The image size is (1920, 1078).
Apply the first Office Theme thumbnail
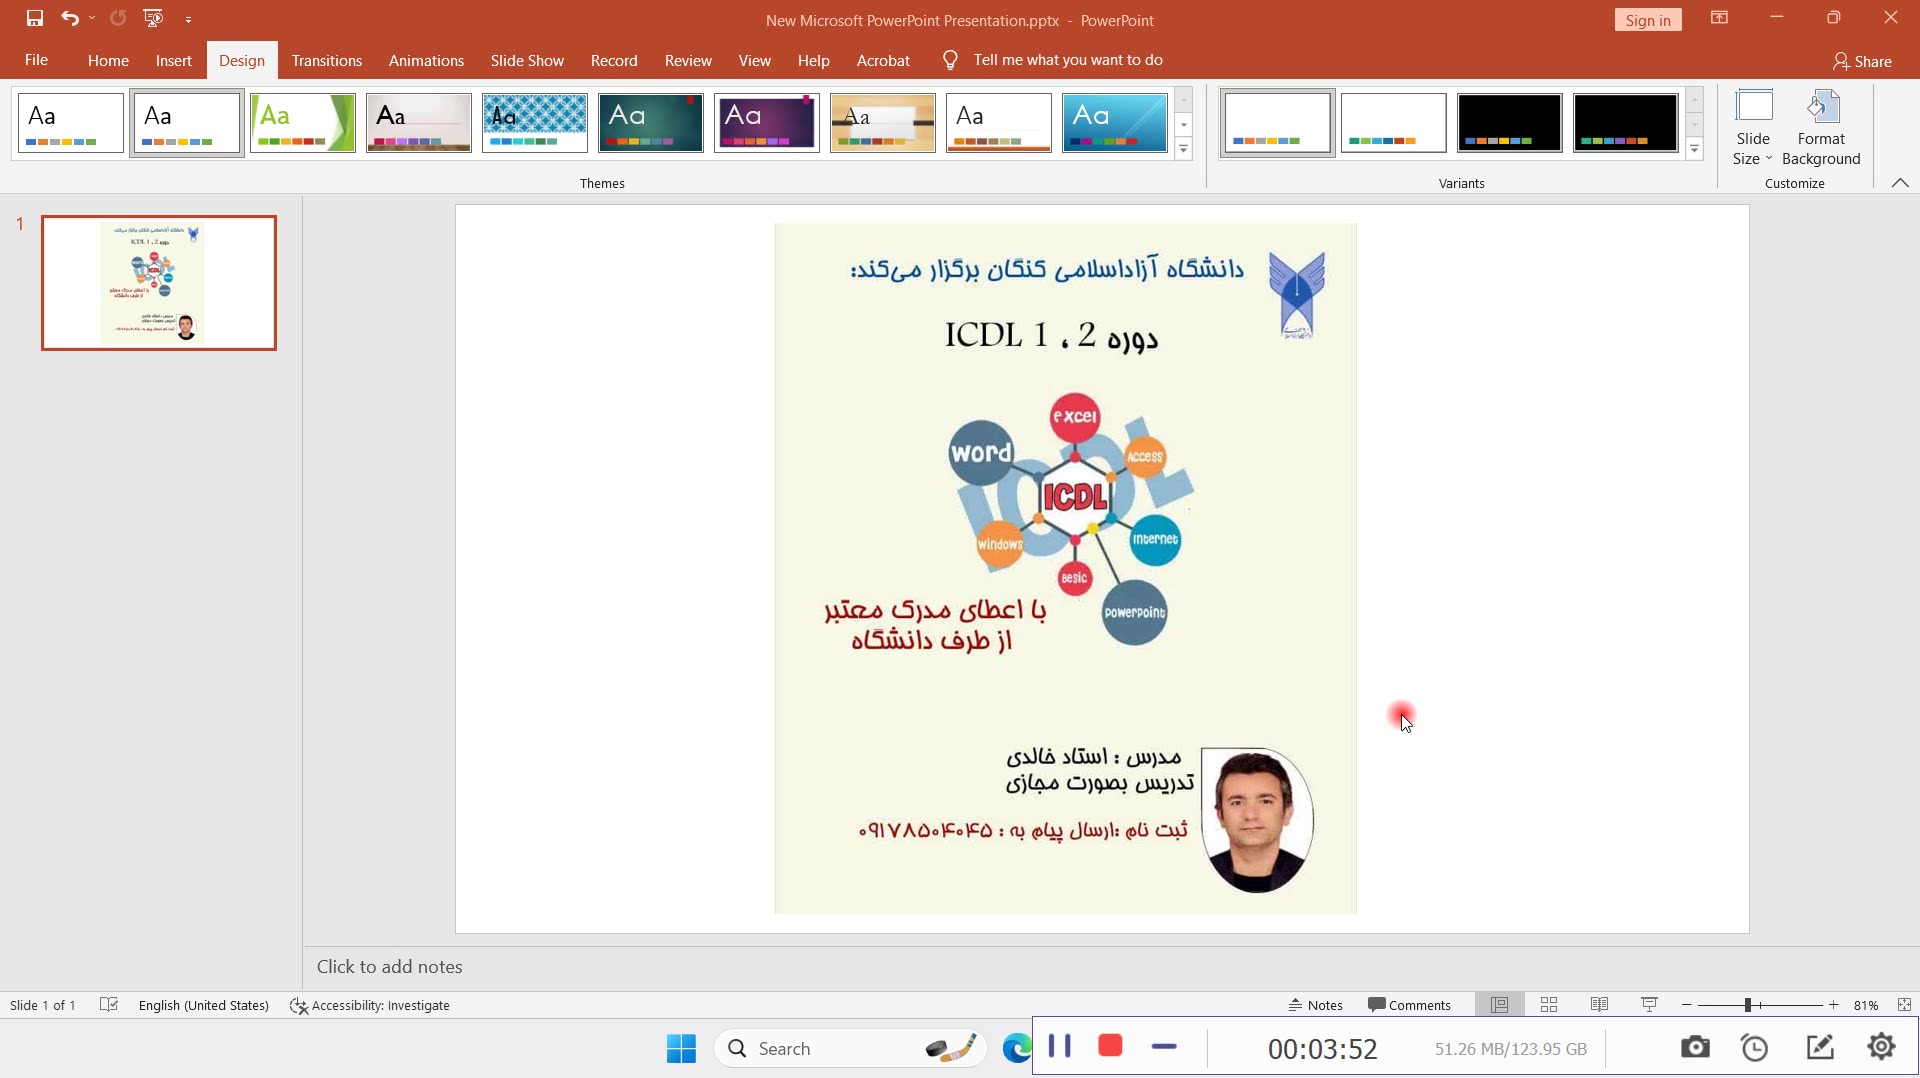[70, 123]
